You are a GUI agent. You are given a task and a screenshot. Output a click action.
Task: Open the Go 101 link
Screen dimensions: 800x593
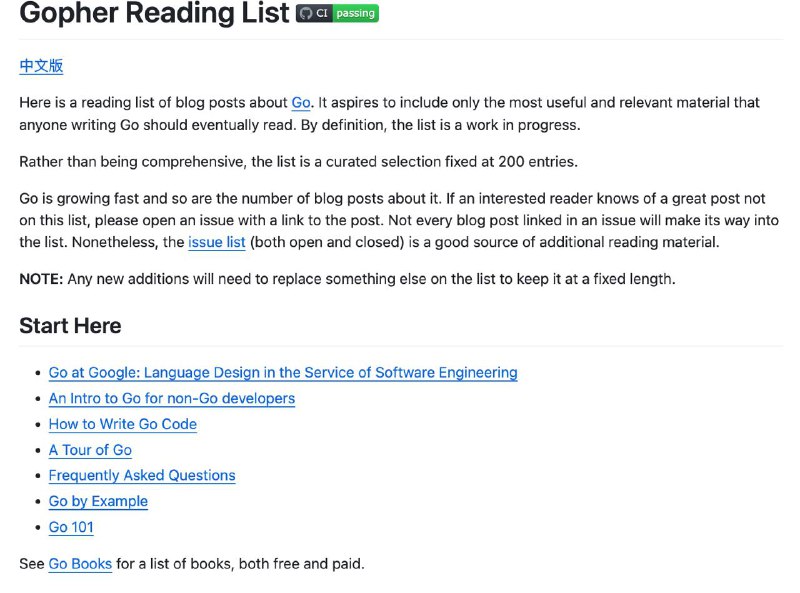click(x=71, y=527)
